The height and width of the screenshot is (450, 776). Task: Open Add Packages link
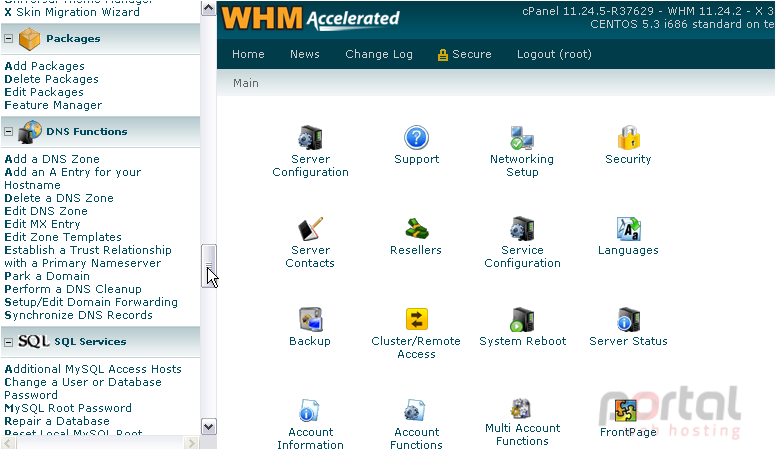(x=45, y=66)
